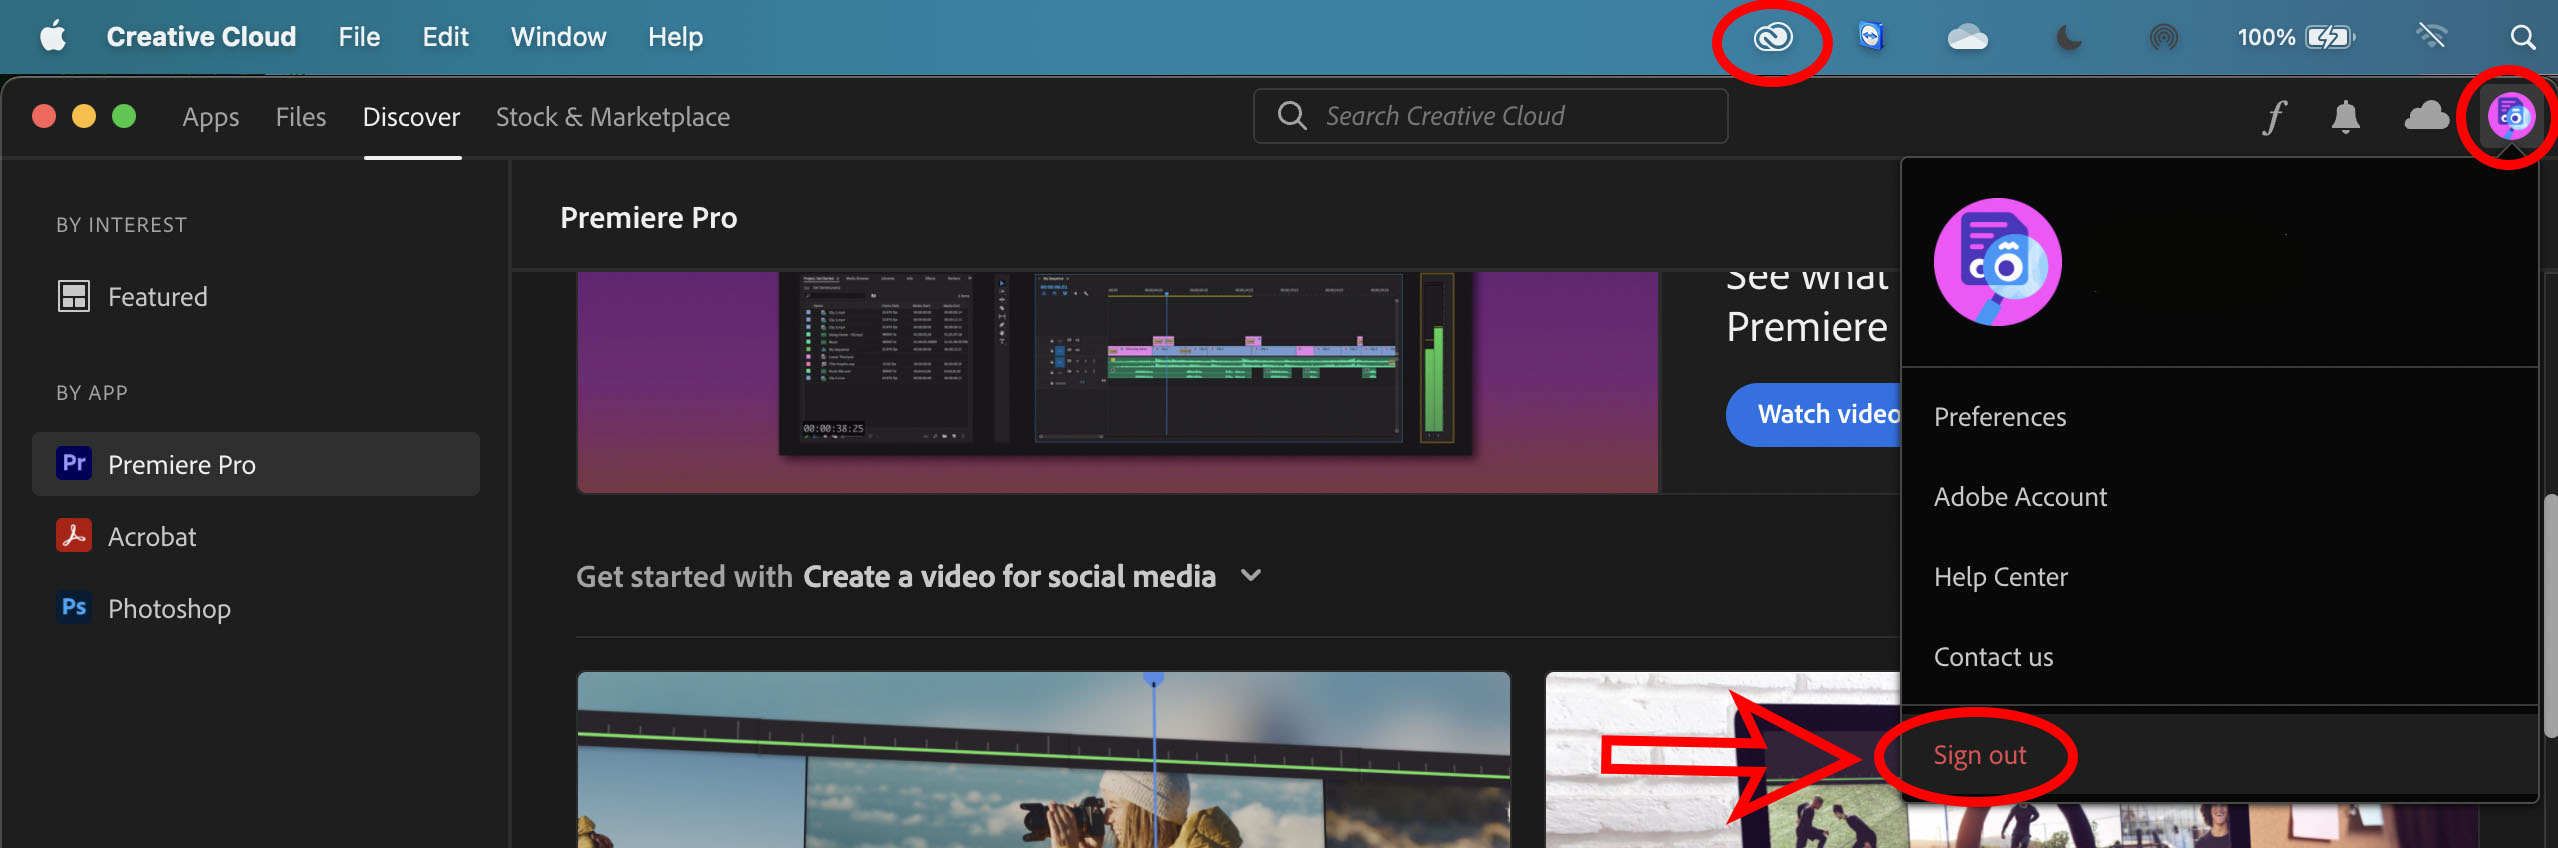
Task: Click the BY APP section label
Action: pos(91,392)
